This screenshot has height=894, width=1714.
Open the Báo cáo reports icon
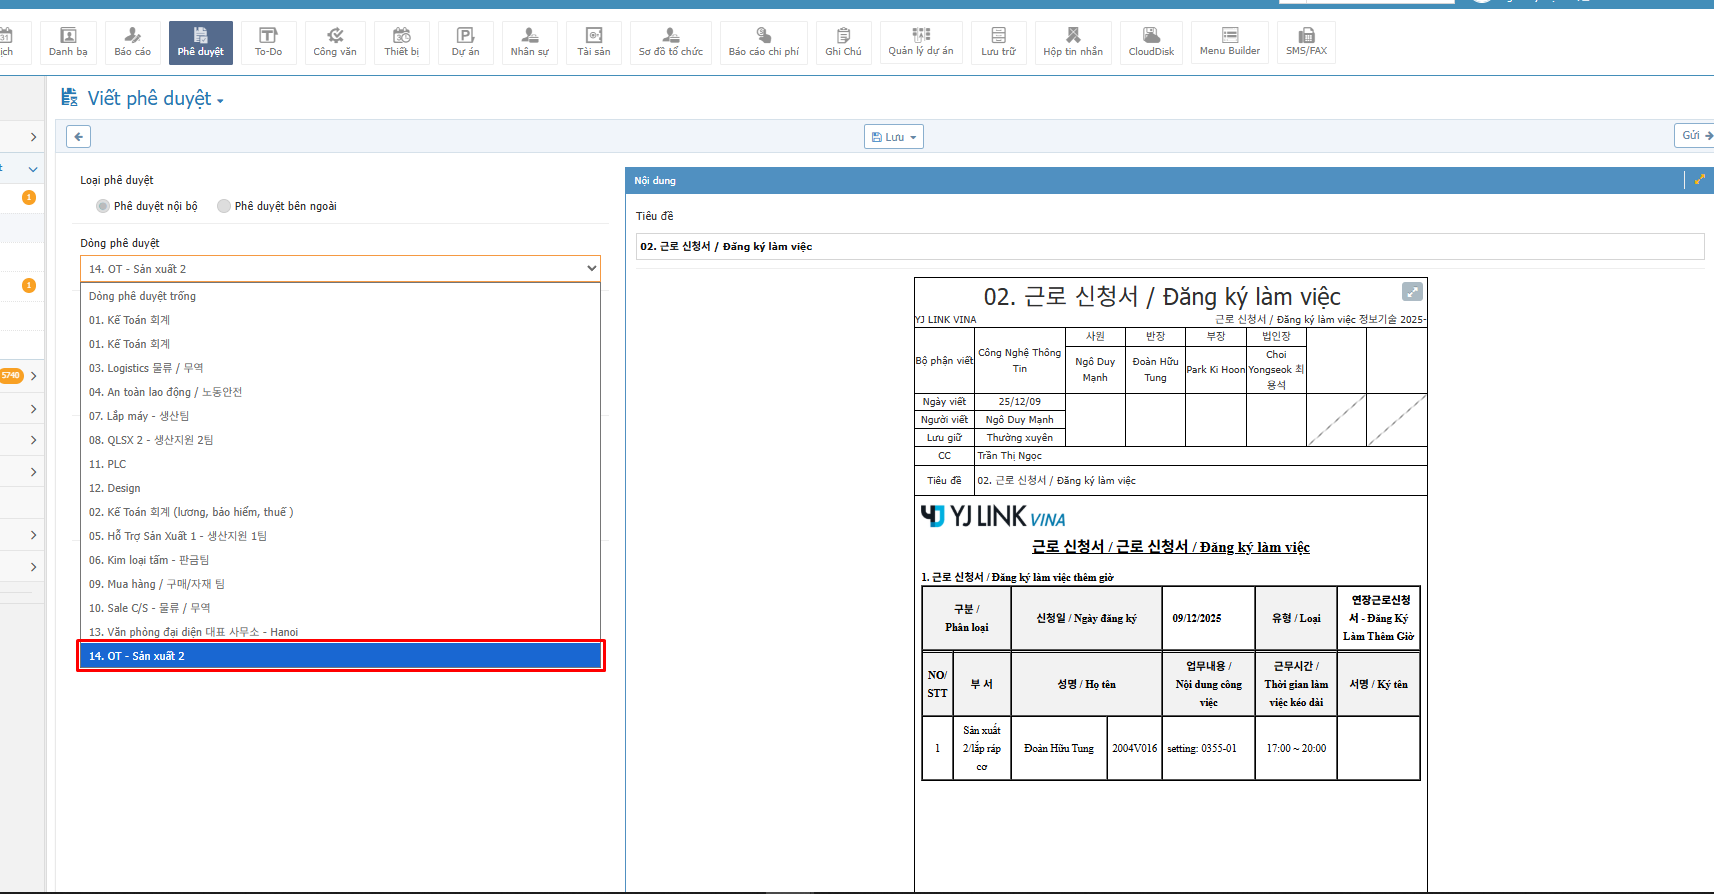click(x=132, y=42)
